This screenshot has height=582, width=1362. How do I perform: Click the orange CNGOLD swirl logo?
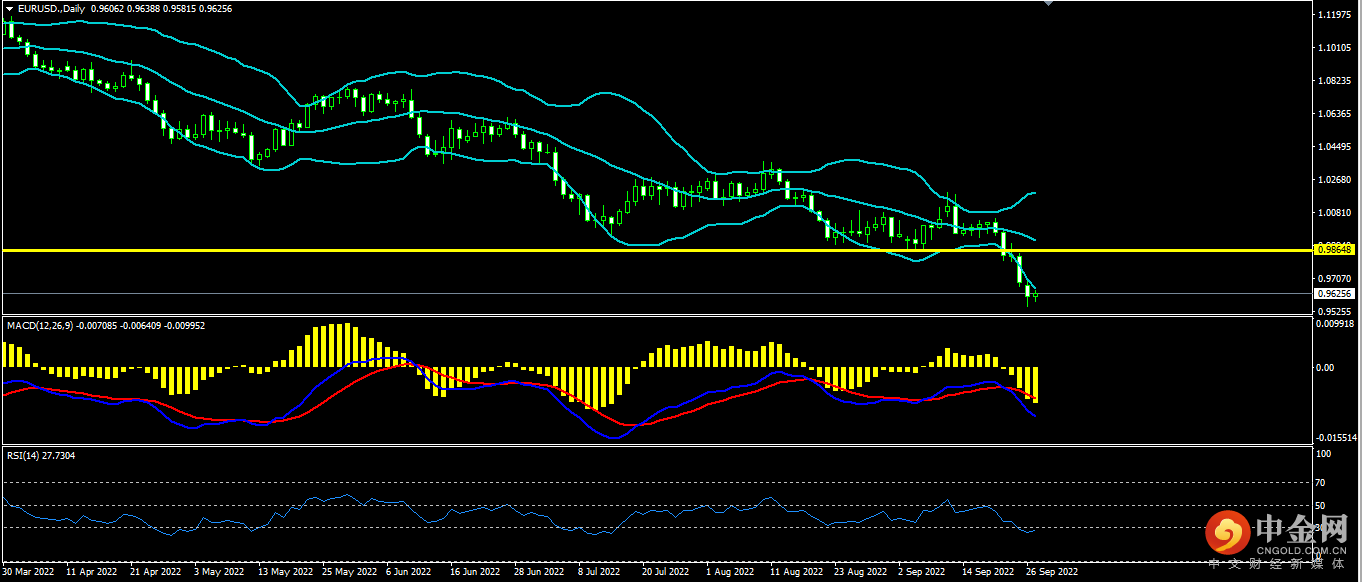pos(1226,534)
